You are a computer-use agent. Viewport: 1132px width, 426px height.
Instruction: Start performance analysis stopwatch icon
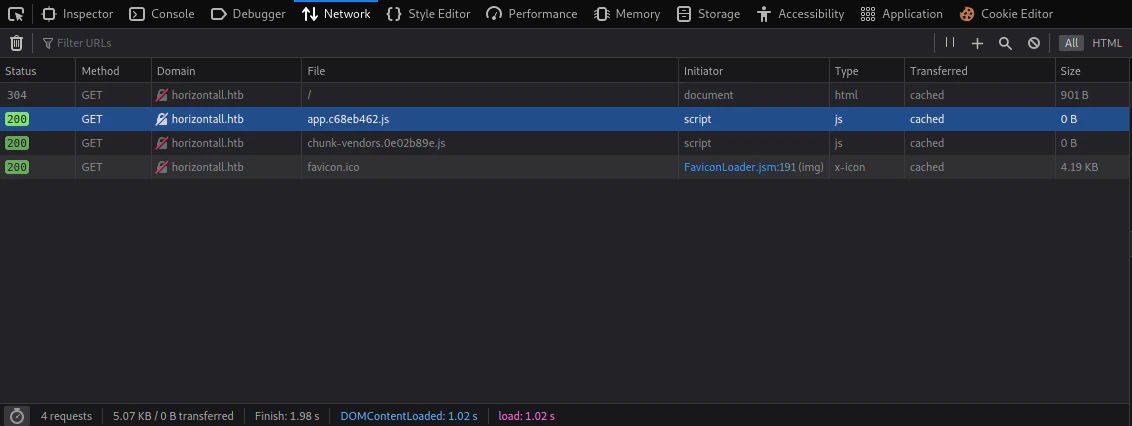(17, 416)
